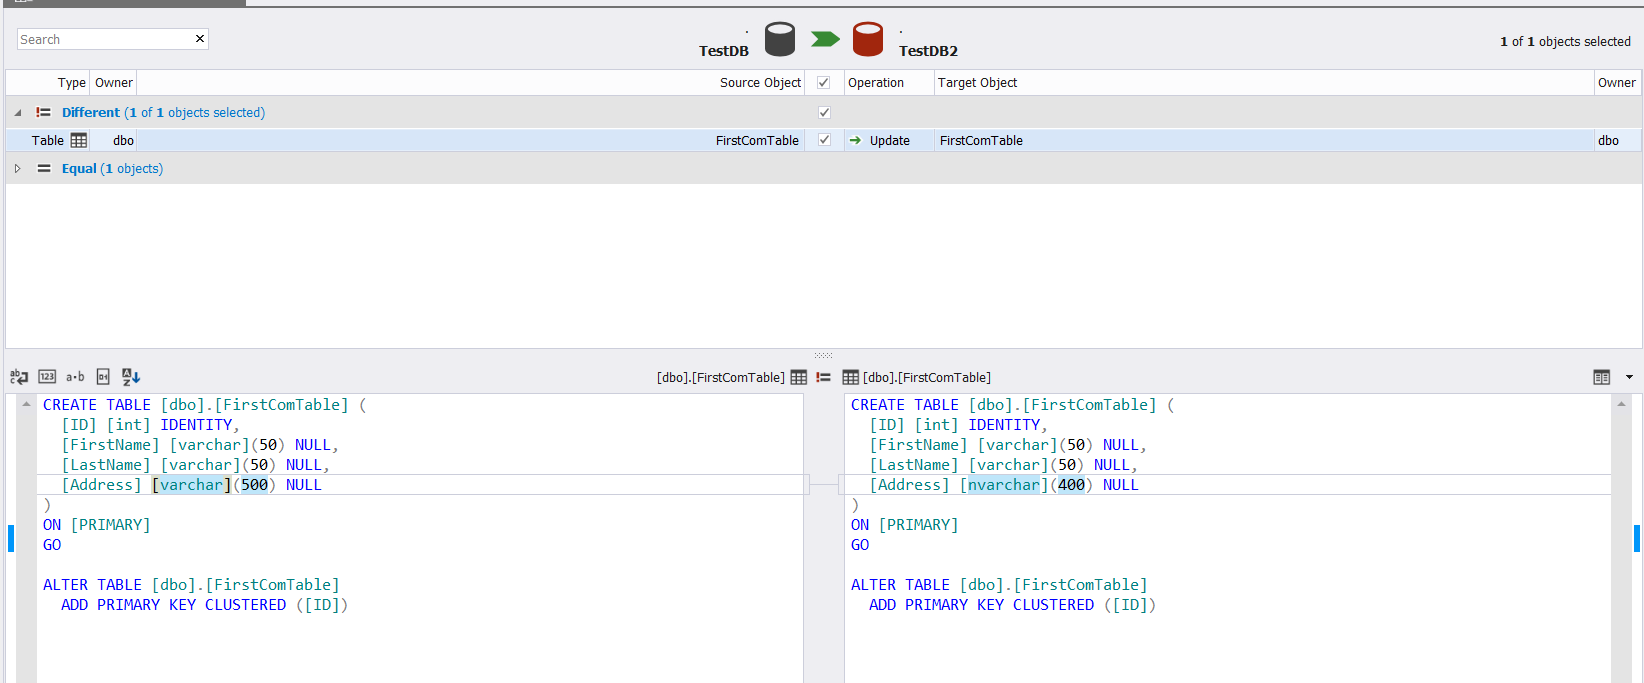The width and height of the screenshot is (1644, 683).
Task: Click the Type column header
Action: click(71, 83)
